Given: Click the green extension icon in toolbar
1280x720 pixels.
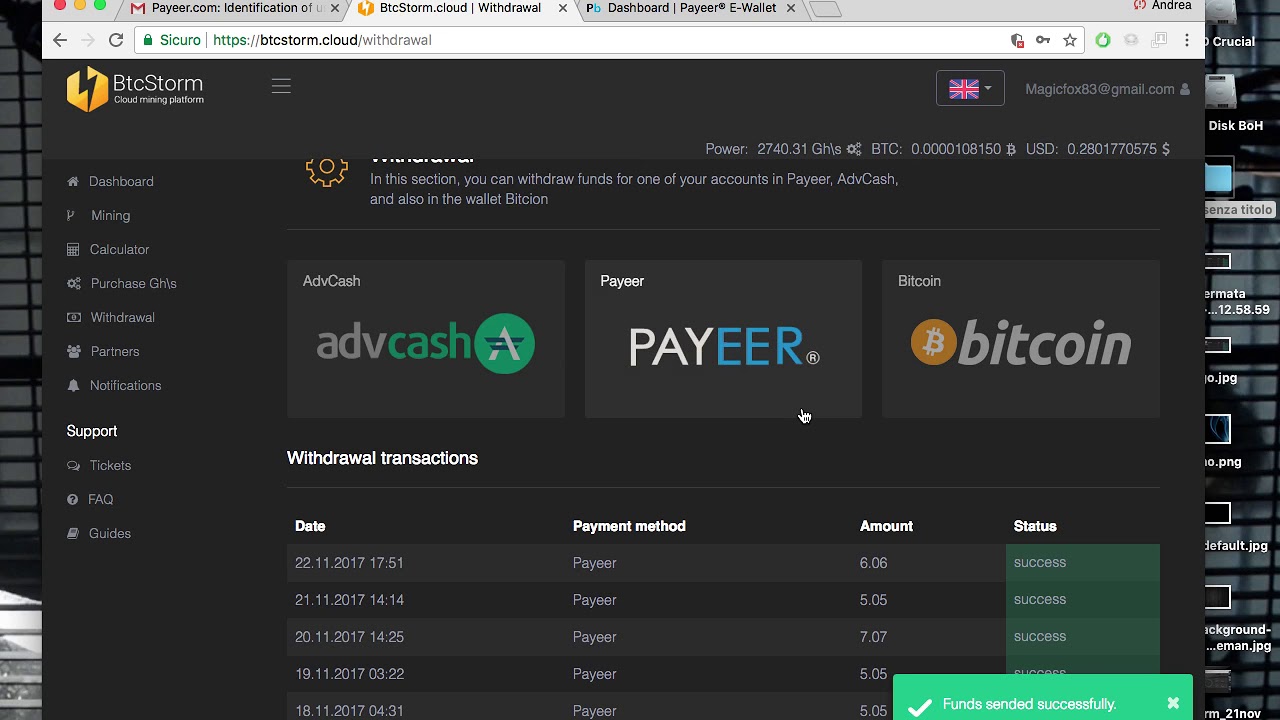Looking at the screenshot, I should [1103, 40].
